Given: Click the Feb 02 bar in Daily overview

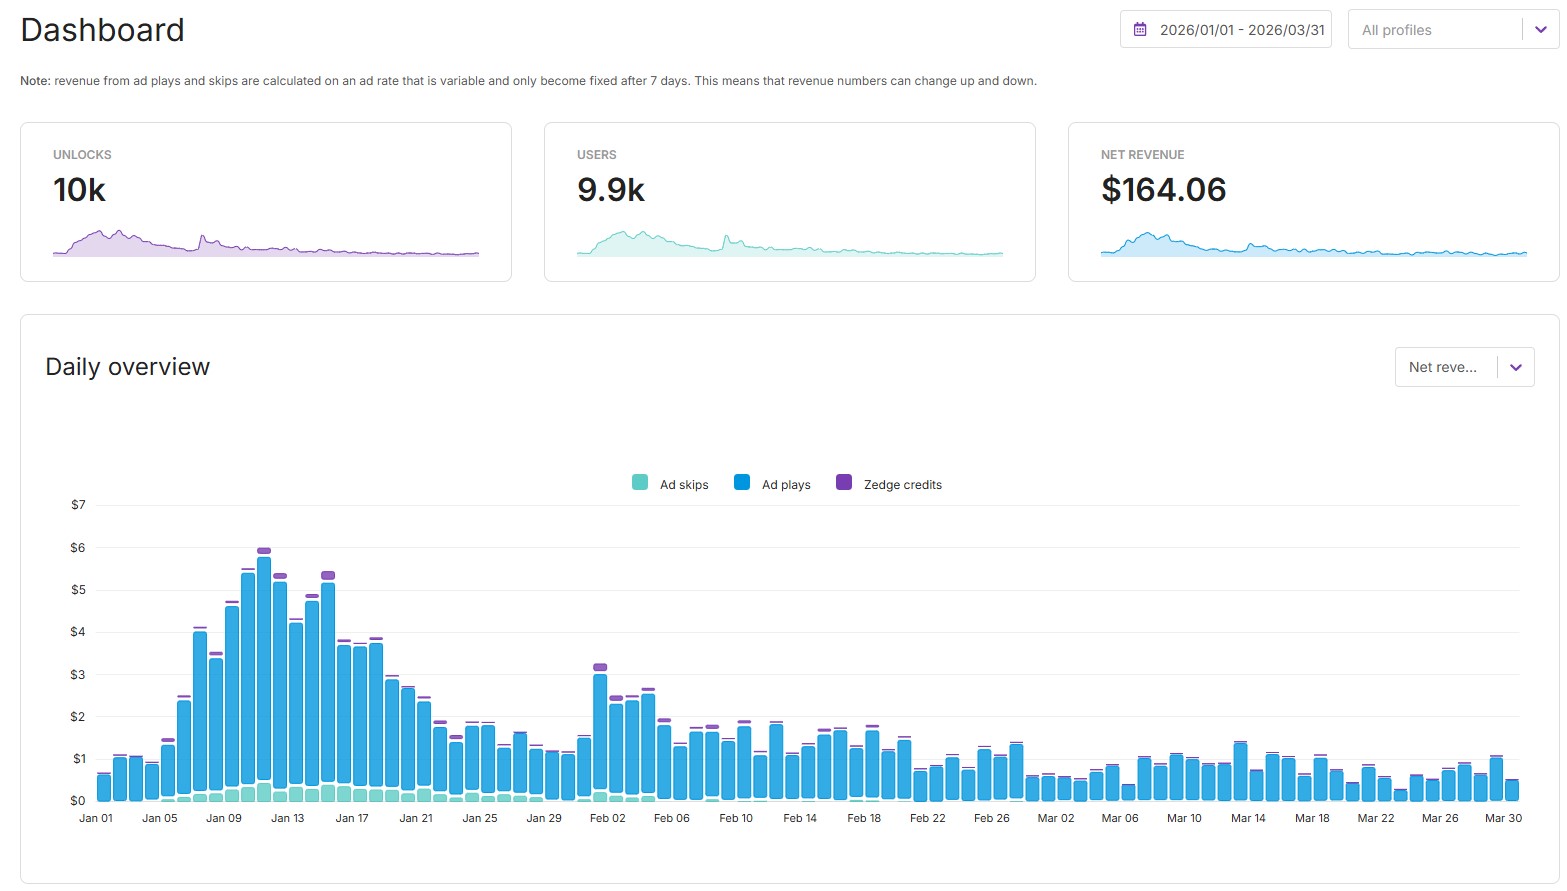Looking at the screenshot, I should [598, 730].
